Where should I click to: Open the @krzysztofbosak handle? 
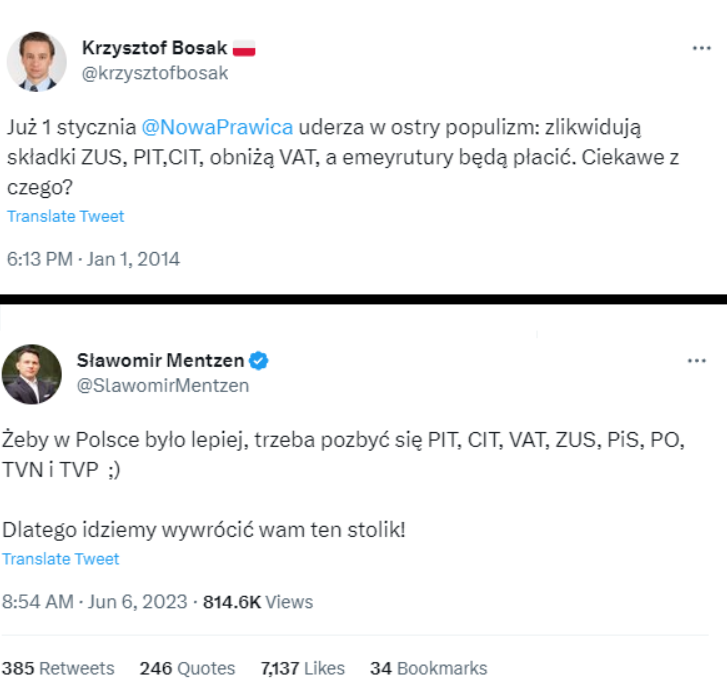tap(154, 73)
